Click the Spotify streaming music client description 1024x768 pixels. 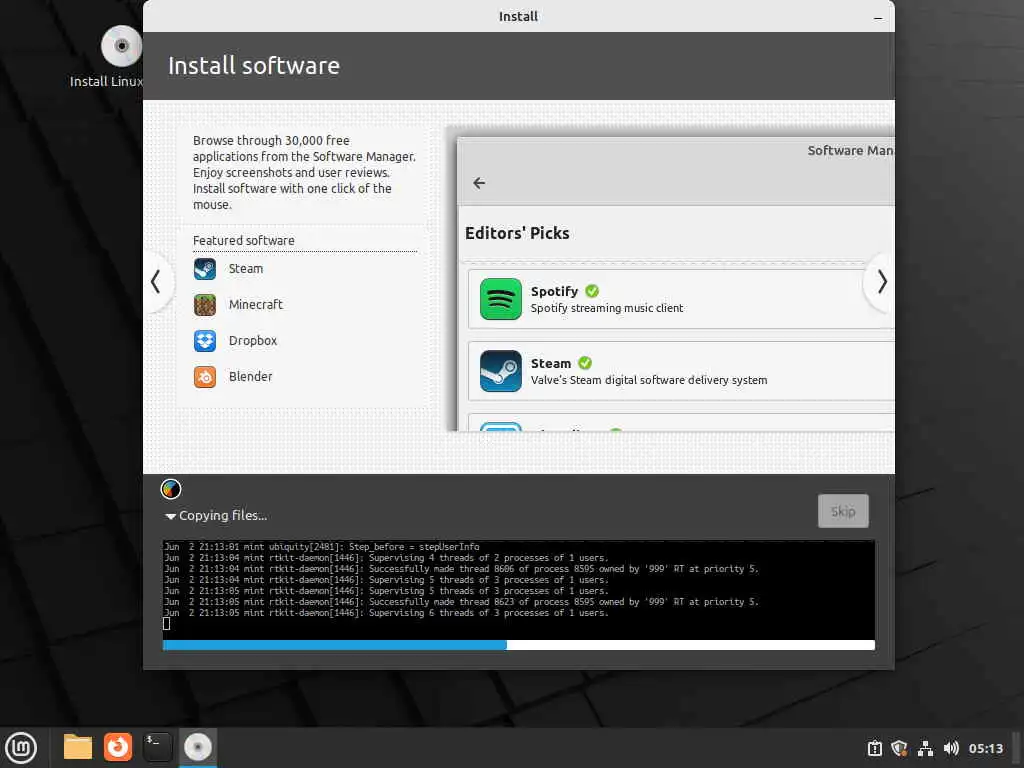tap(607, 308)
